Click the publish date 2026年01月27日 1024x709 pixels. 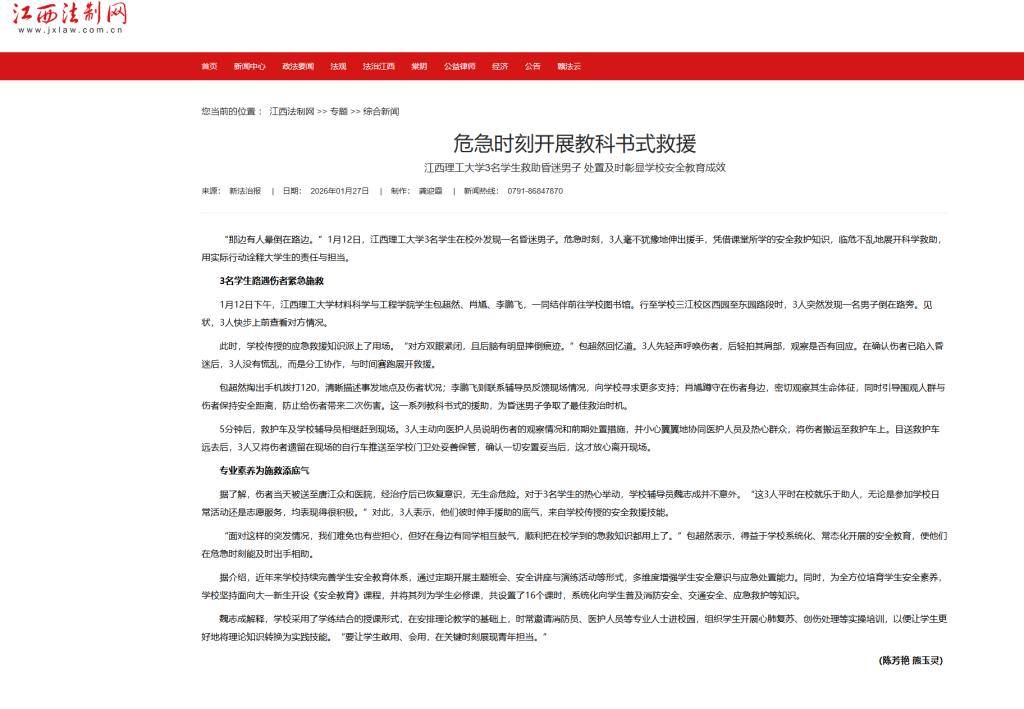340,190
